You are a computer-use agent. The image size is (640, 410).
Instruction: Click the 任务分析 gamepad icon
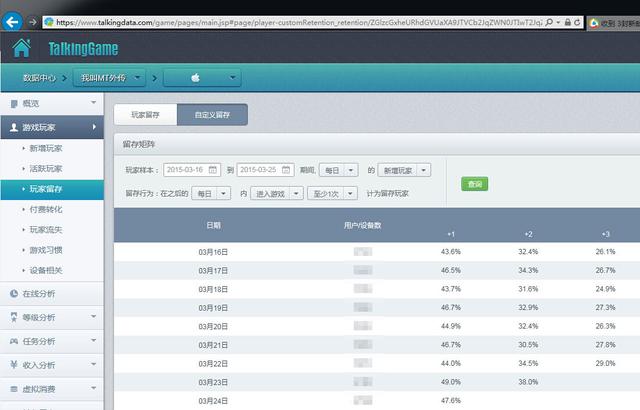point(14,341)
